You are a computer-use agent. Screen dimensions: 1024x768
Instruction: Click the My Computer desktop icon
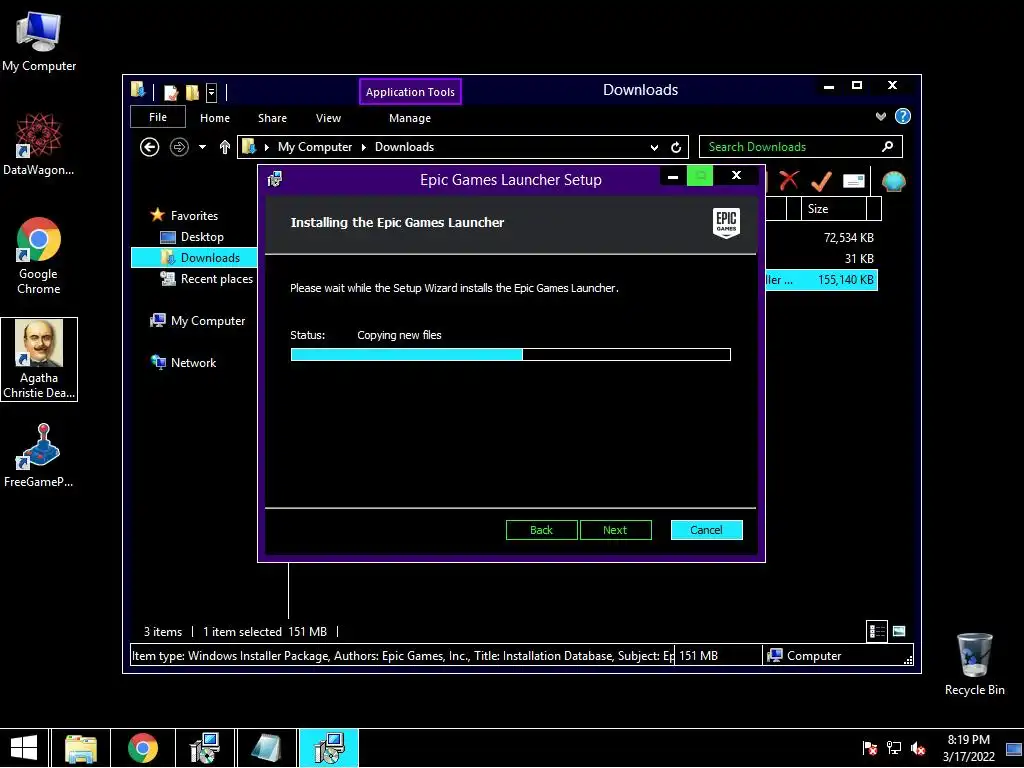(x=39, y=41)
